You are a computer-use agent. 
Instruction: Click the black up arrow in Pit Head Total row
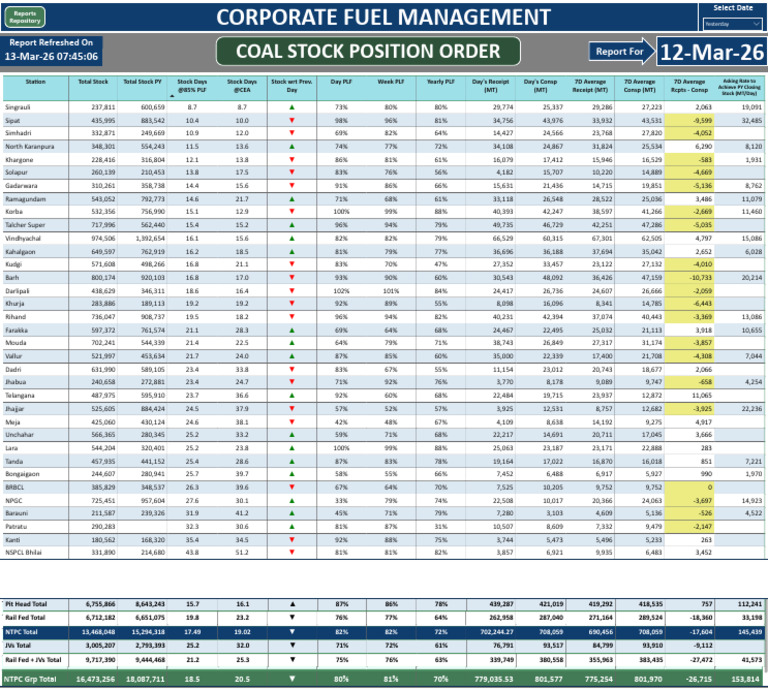(292, 604)
